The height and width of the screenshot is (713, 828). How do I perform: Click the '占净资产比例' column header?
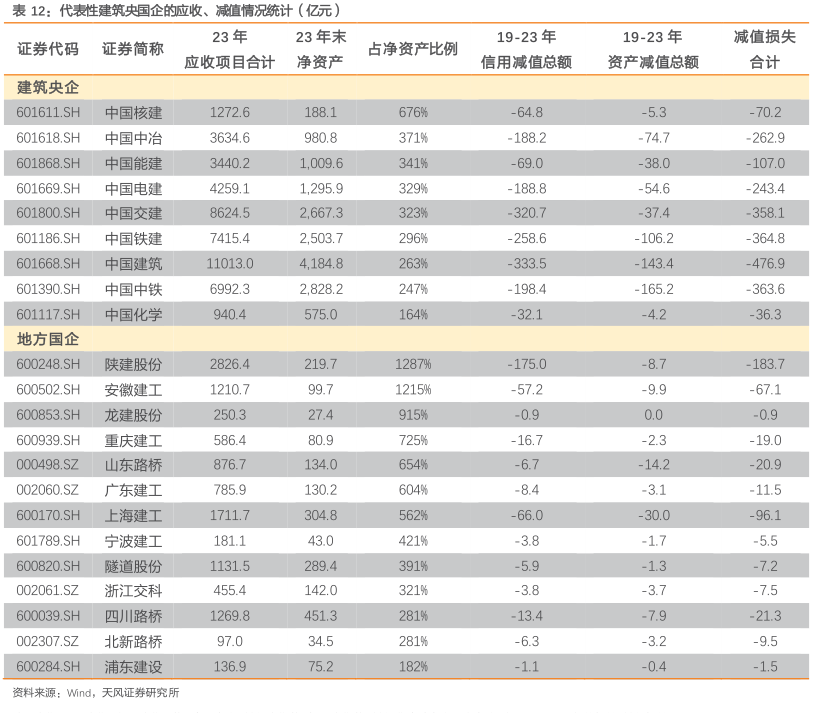tap(412, 49)
